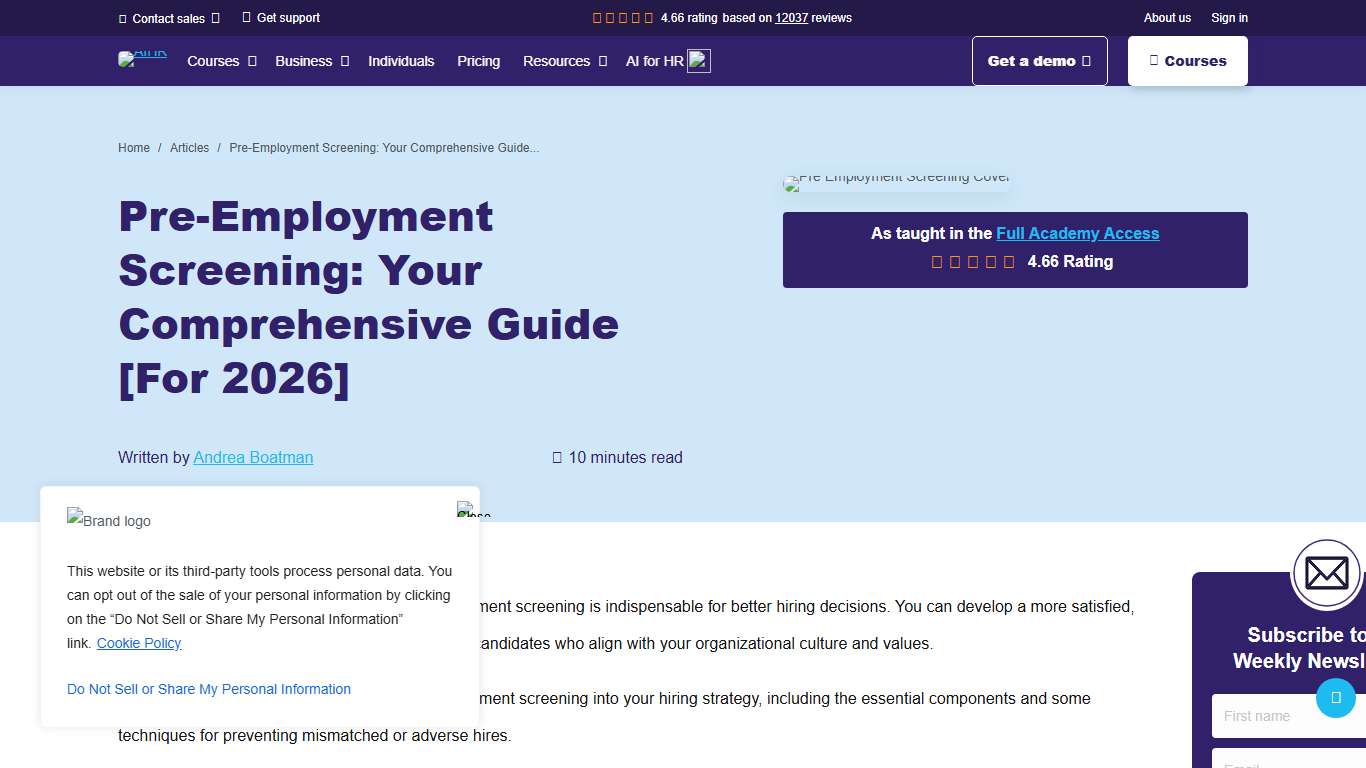Click the clock icon next to reading time
The image size is (1366, 768).
pos(557,457)
